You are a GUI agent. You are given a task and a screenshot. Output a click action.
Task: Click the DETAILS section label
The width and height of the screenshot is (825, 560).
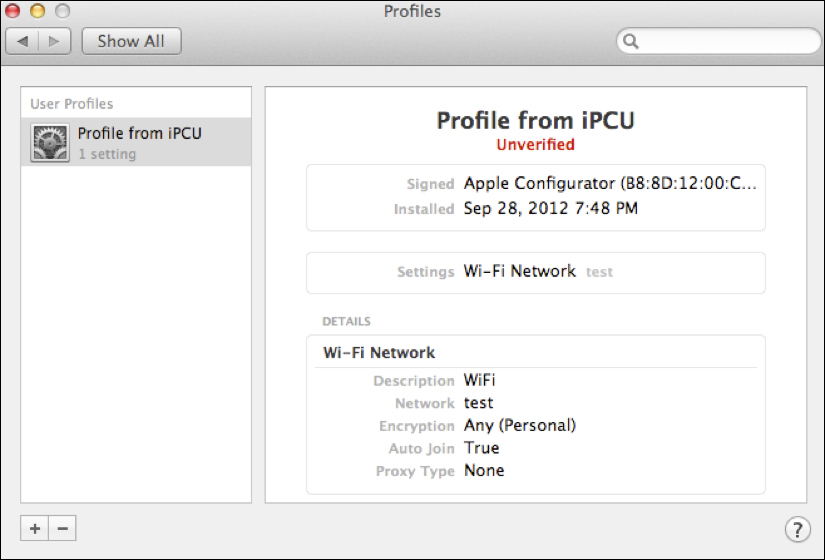click(346, 322)
